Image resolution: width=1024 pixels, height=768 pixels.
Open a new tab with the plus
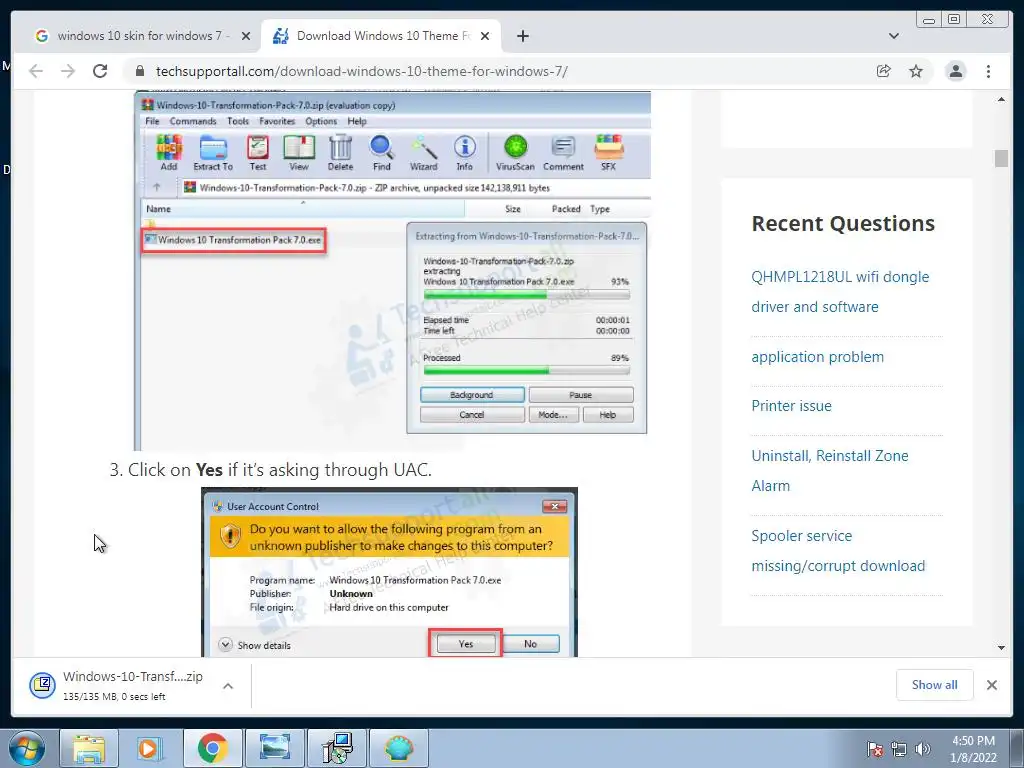click(x=522, y=36)
